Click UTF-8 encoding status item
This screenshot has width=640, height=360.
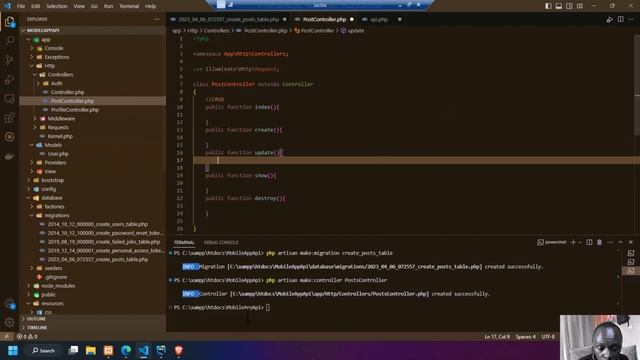click(548, 337)
